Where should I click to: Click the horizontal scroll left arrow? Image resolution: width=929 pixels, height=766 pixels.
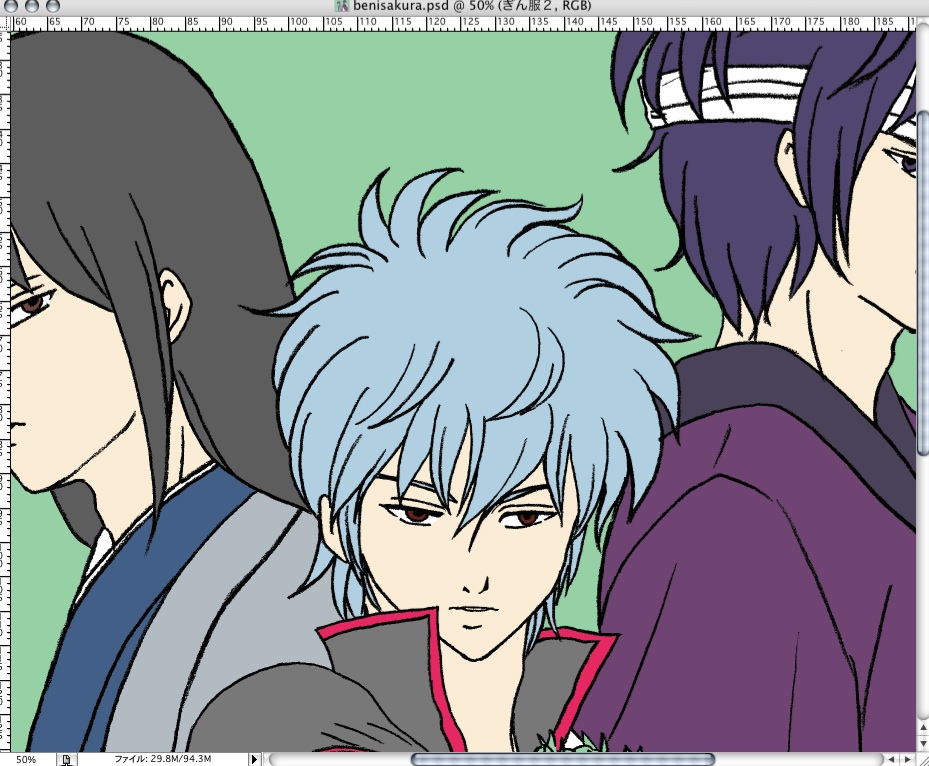click(891, 759)
